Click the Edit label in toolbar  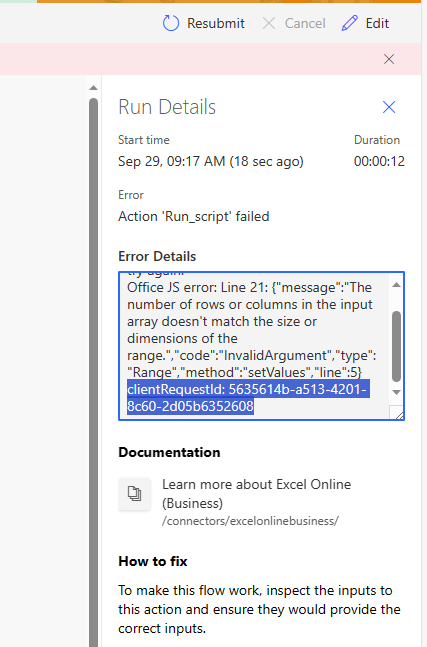click(x=377, y=23)
